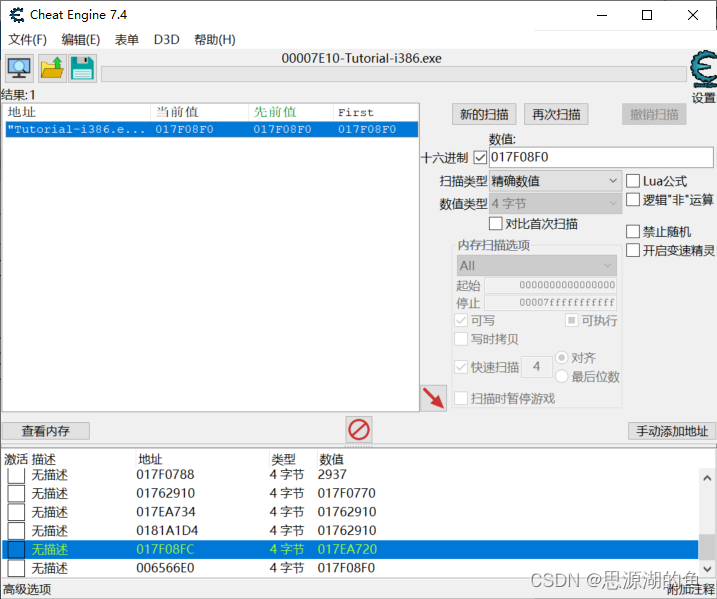Image resolution: width=717 pixels, height=599 pixels.
Task: Enable the 开启变速精灵 checkbox
Action: coord(633,250)
